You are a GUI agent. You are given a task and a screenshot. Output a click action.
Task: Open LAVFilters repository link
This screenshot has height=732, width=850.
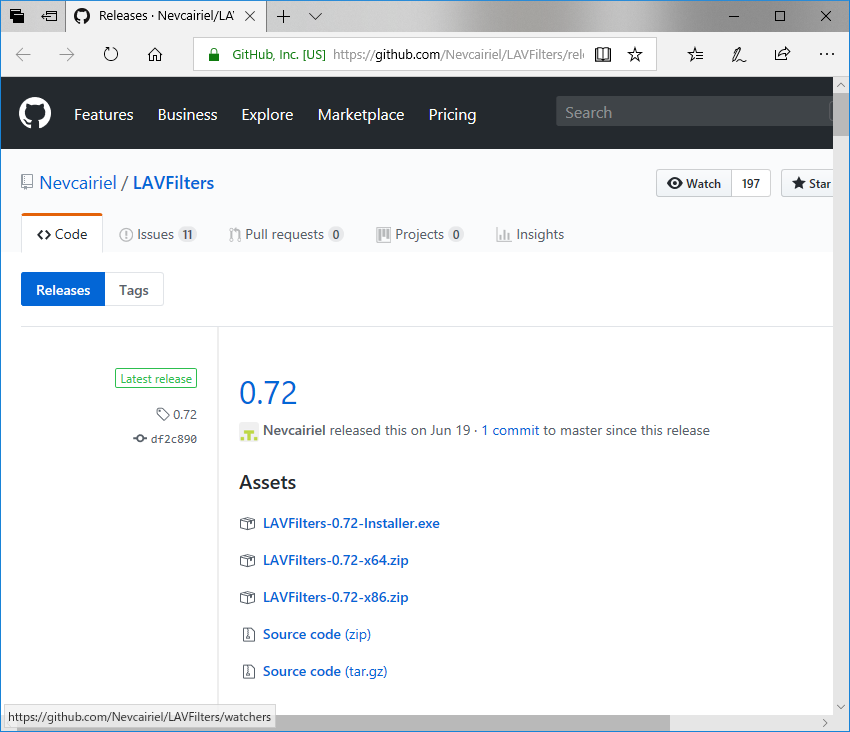pyautogui.click(x=173, y=183)
